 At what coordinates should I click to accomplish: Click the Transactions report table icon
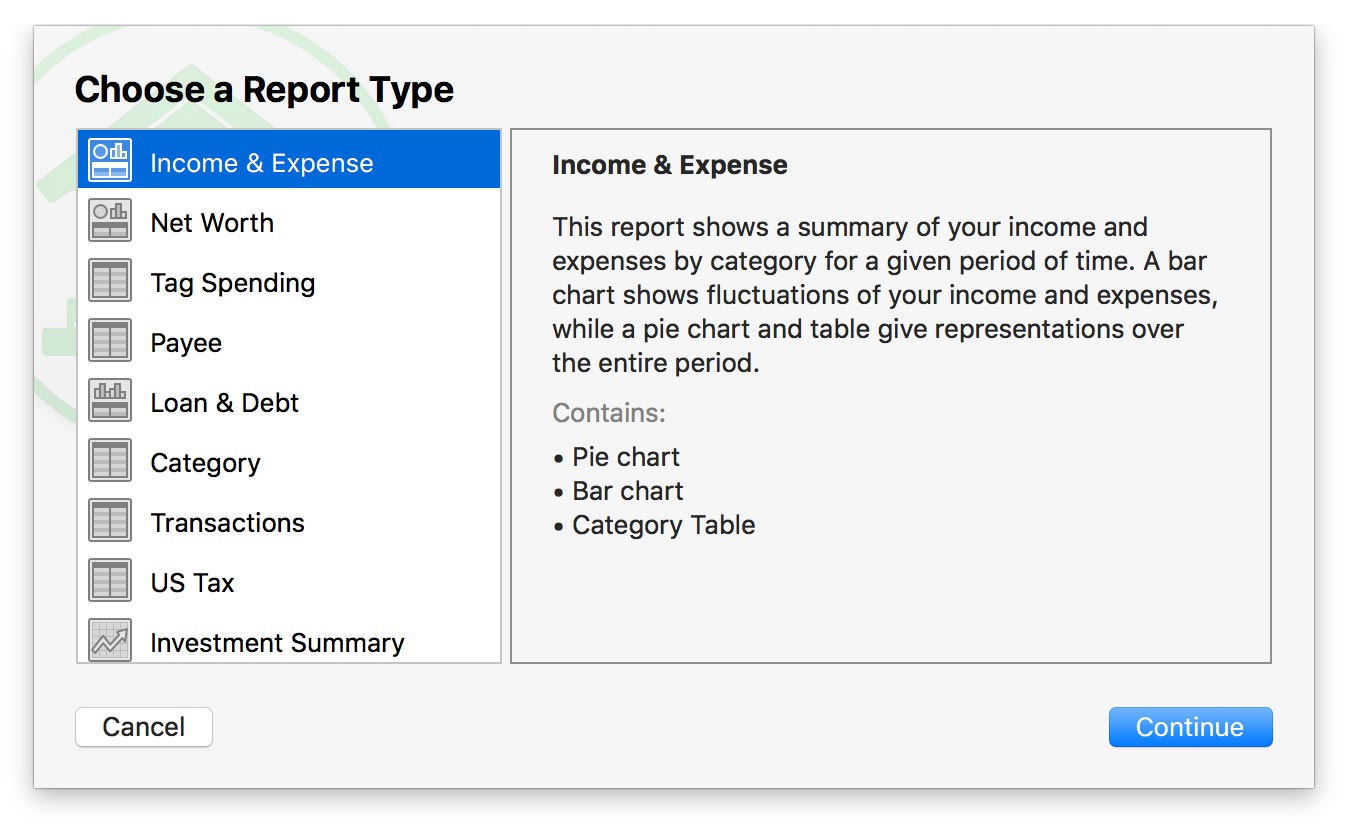click(110, 521)
